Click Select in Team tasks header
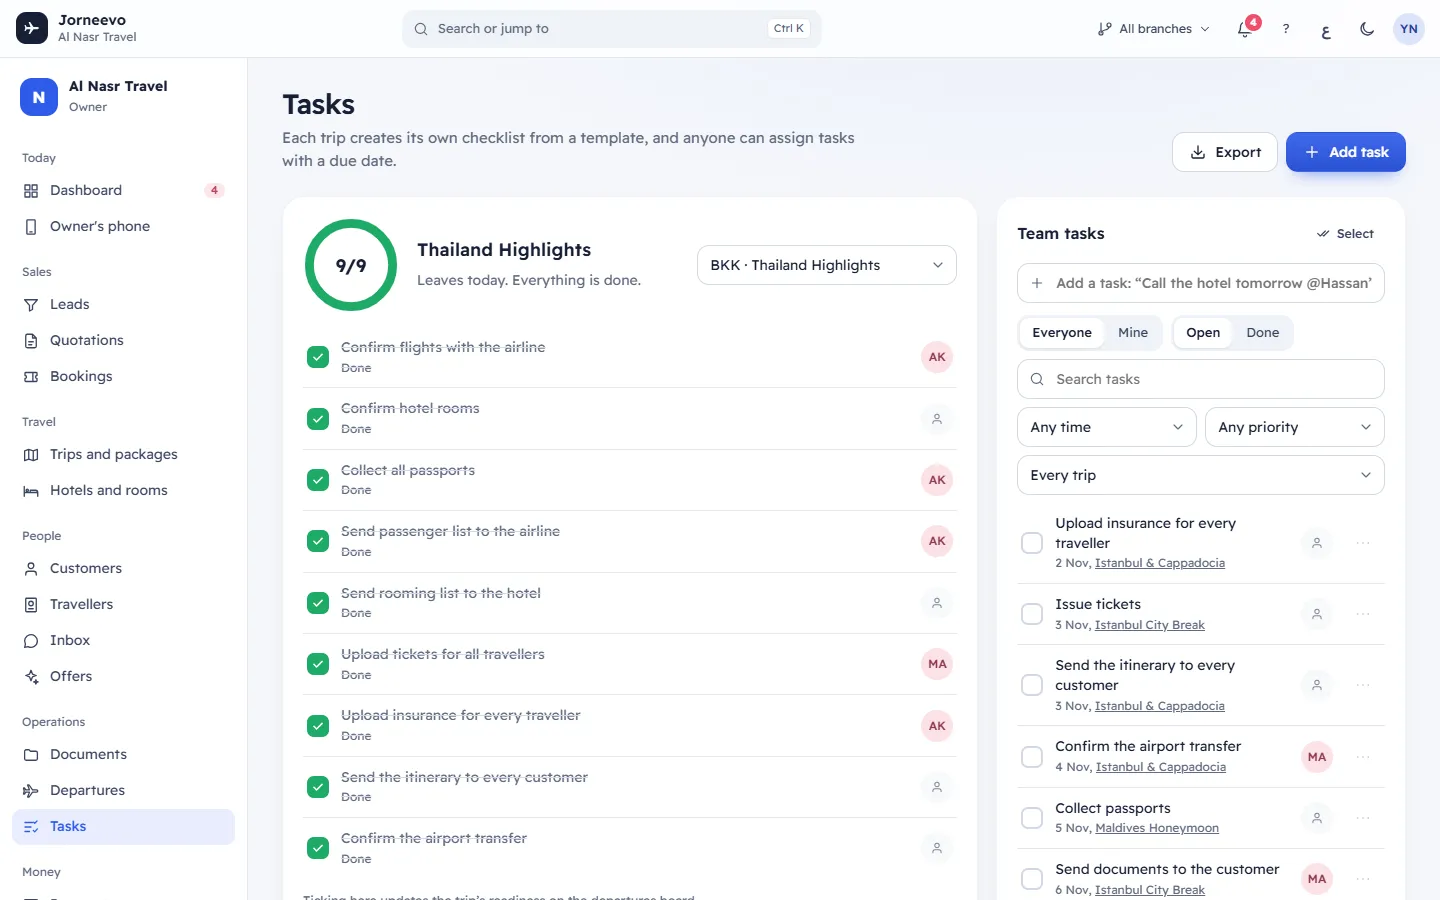Image resolution: width=1440 pixels, height=900 pixels. click(x=1346, y=234)
